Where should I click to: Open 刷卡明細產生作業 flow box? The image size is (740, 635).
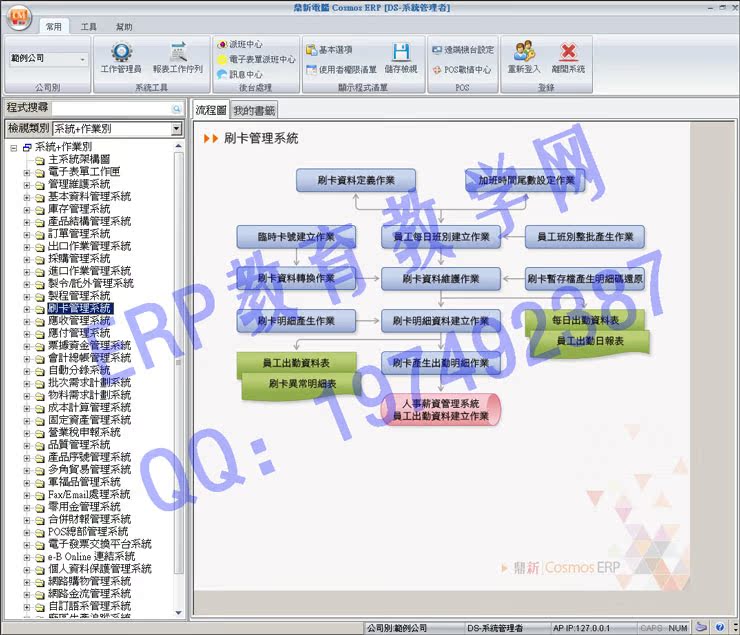[296, 321]
